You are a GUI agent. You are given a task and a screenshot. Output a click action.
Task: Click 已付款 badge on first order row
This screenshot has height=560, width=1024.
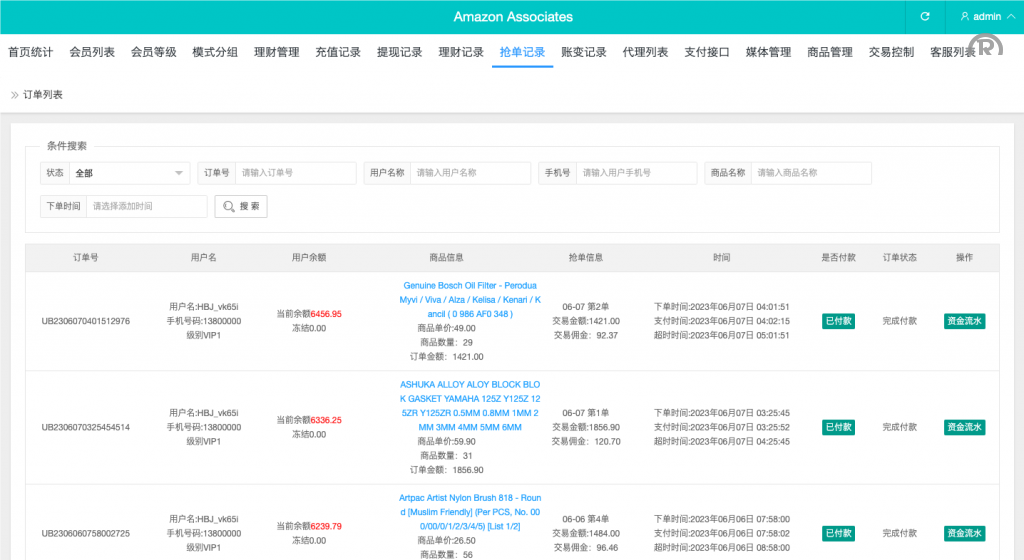coord(838,321)
